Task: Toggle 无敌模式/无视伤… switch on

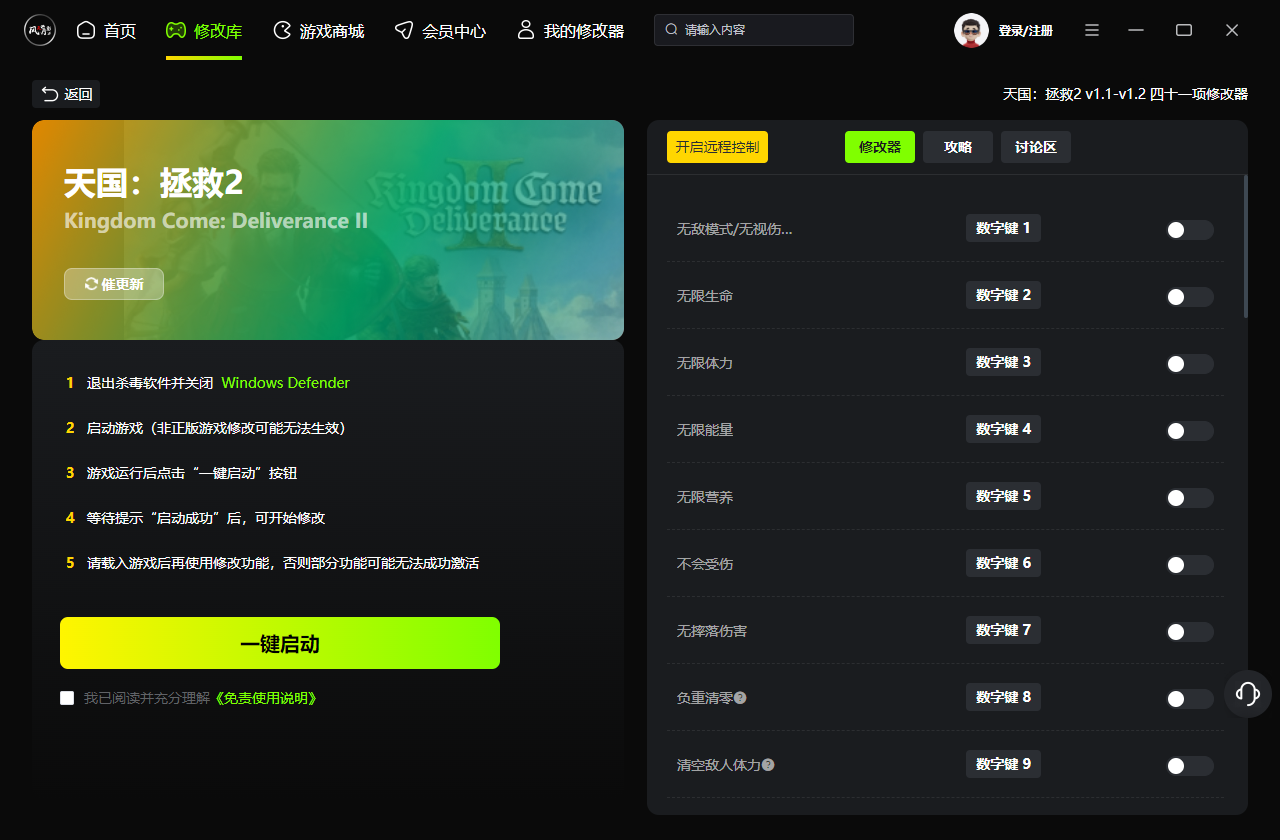Action: pos(1190,230)
